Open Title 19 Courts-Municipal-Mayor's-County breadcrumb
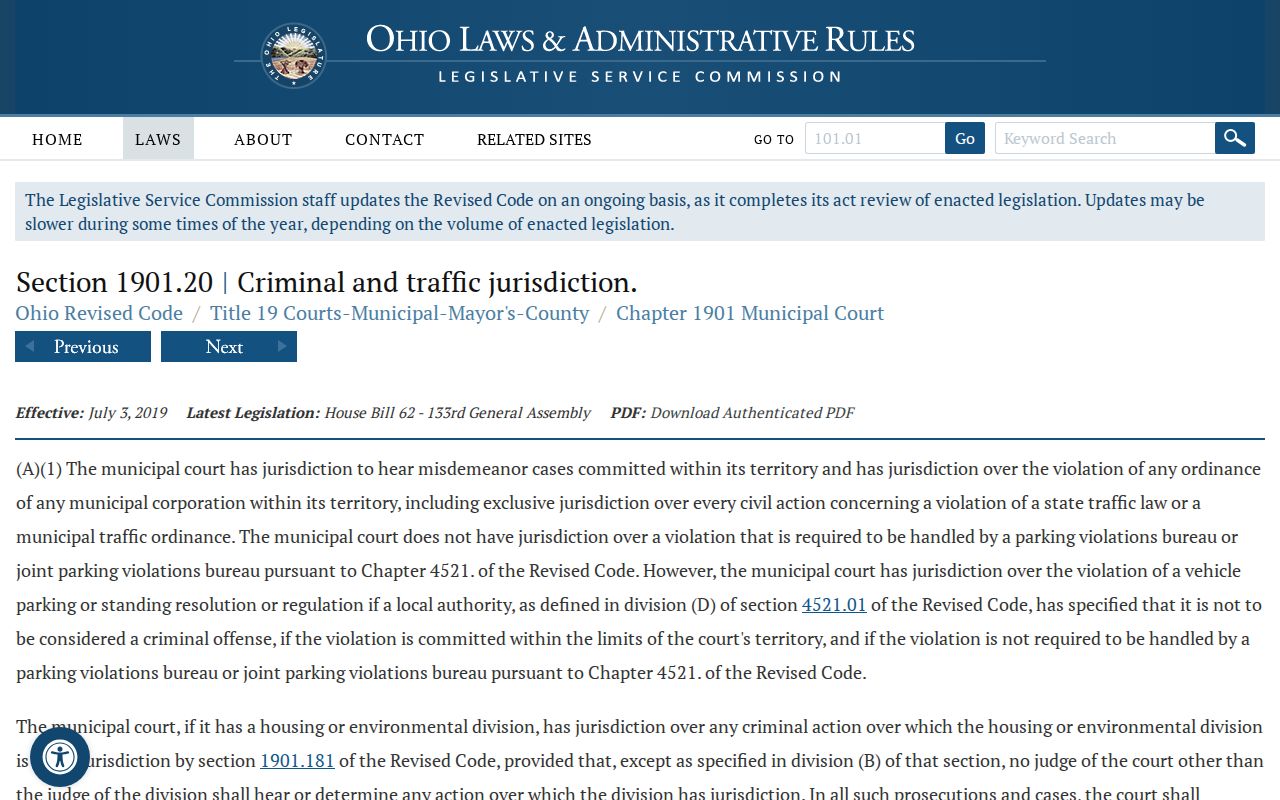The image size is (1280, 800). click(399, 313)
